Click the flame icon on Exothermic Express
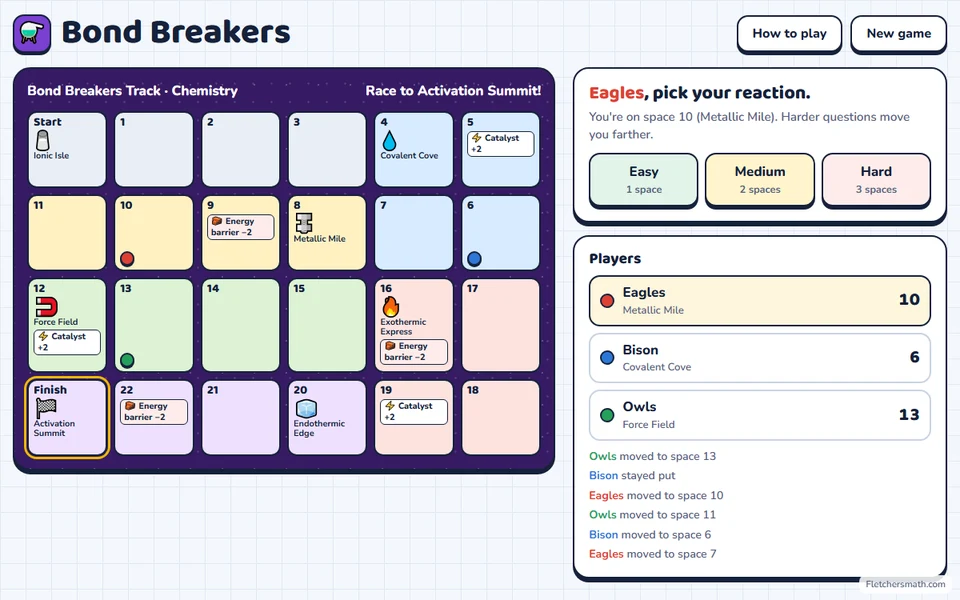This screenshot has height=600, width=960. [391, 306]
